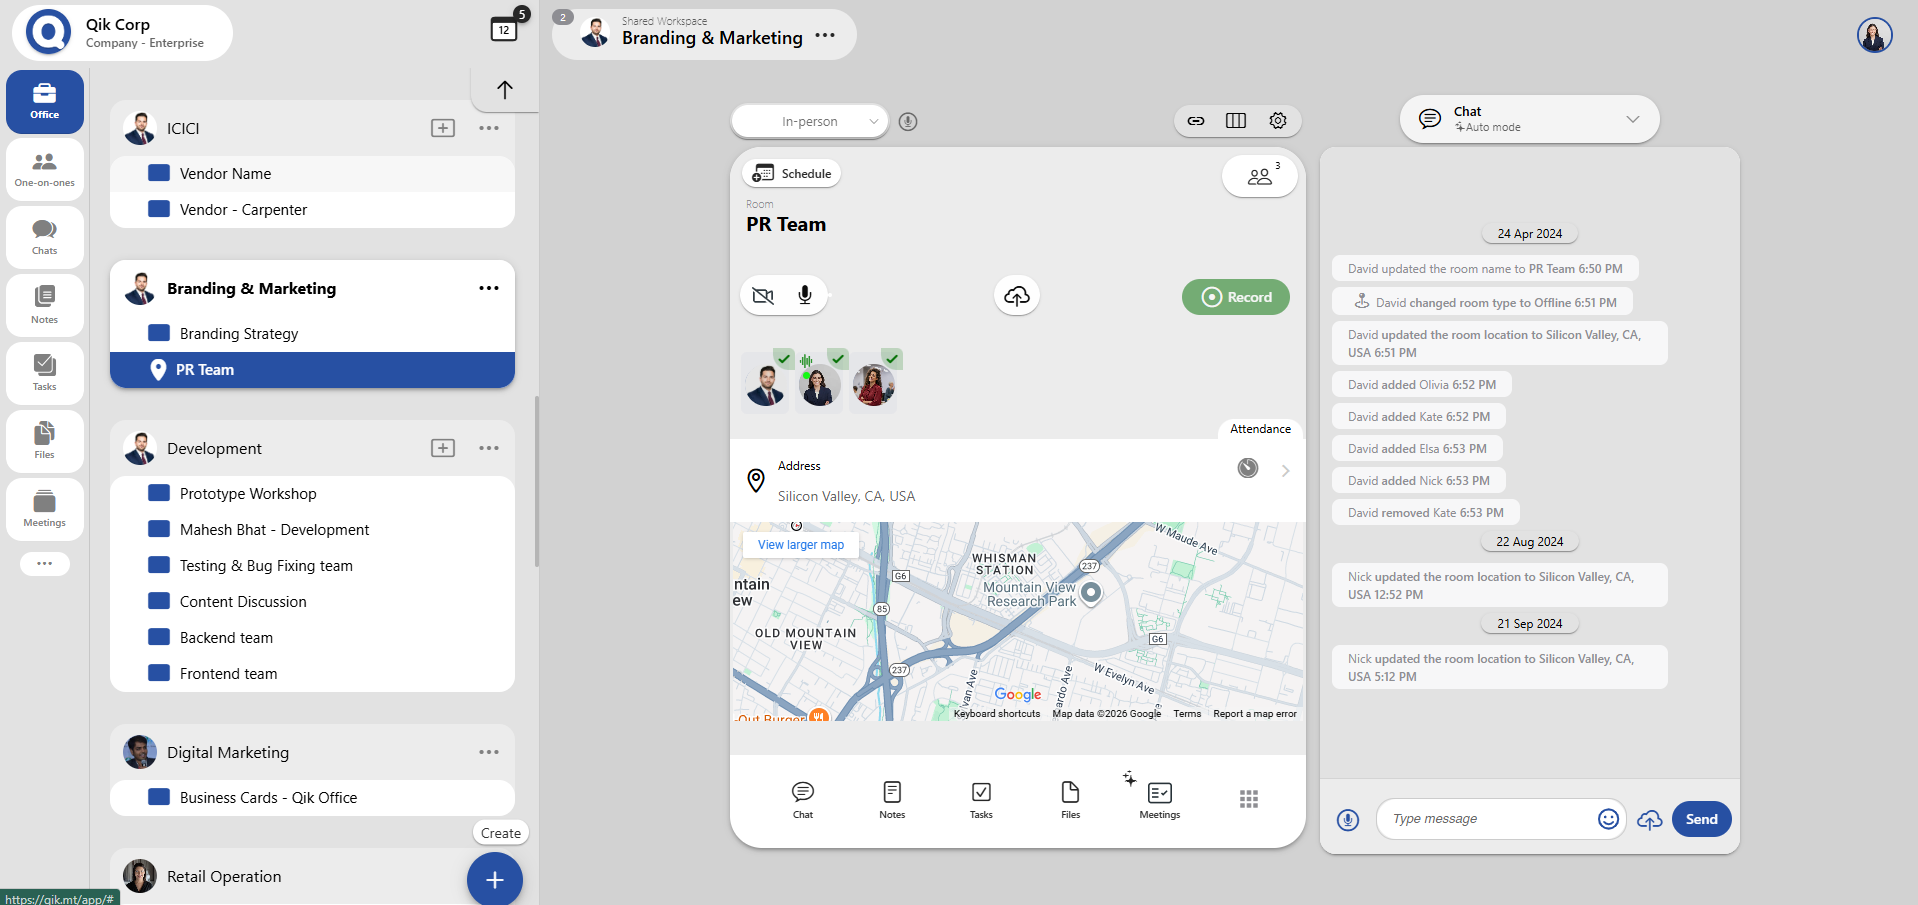Open the Chats sidebar section
The image size is (1918, 905).
[44, 237]
